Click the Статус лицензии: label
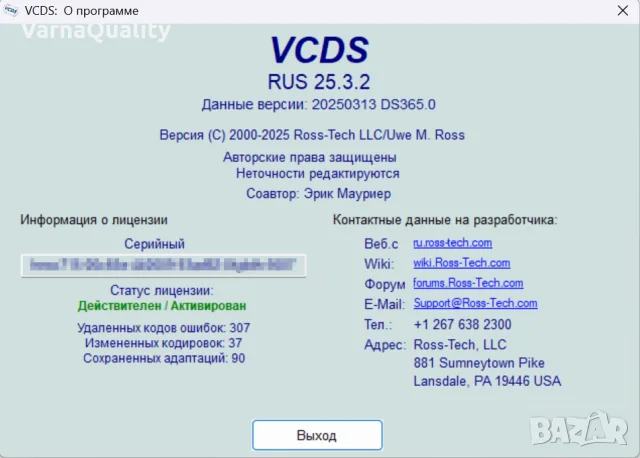This screenshot has width=640, height=458. point(162,291)
